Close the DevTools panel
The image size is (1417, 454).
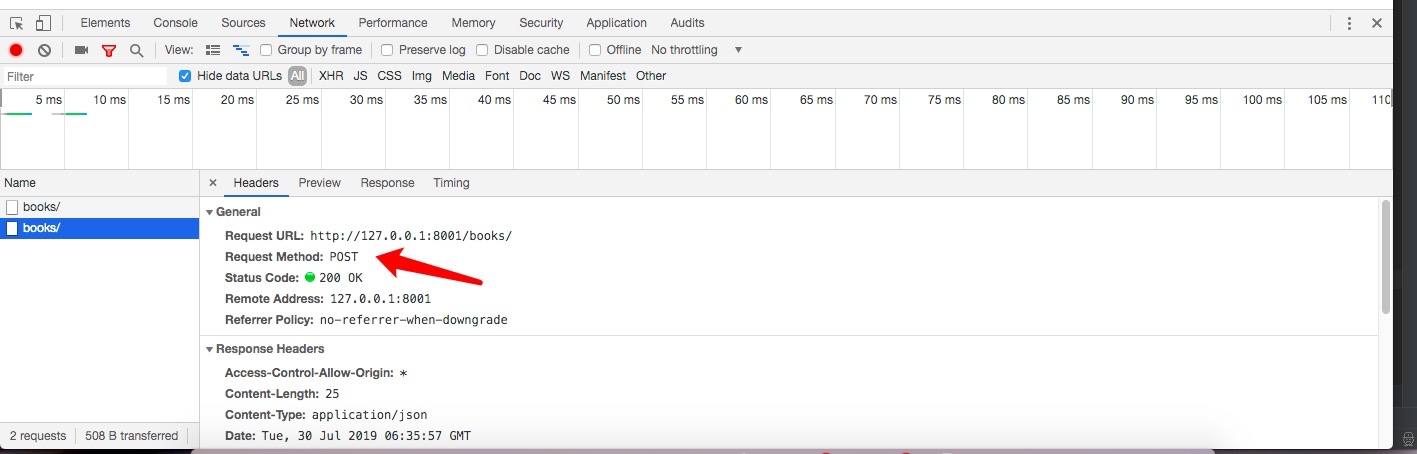tap(1377, 23)
